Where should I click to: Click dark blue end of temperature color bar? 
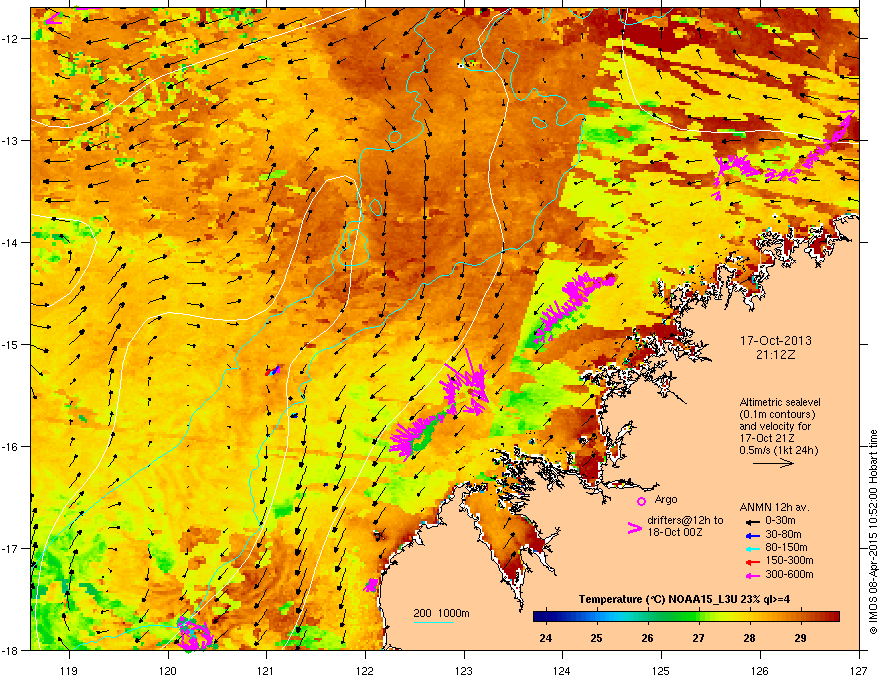coord(540,617)
